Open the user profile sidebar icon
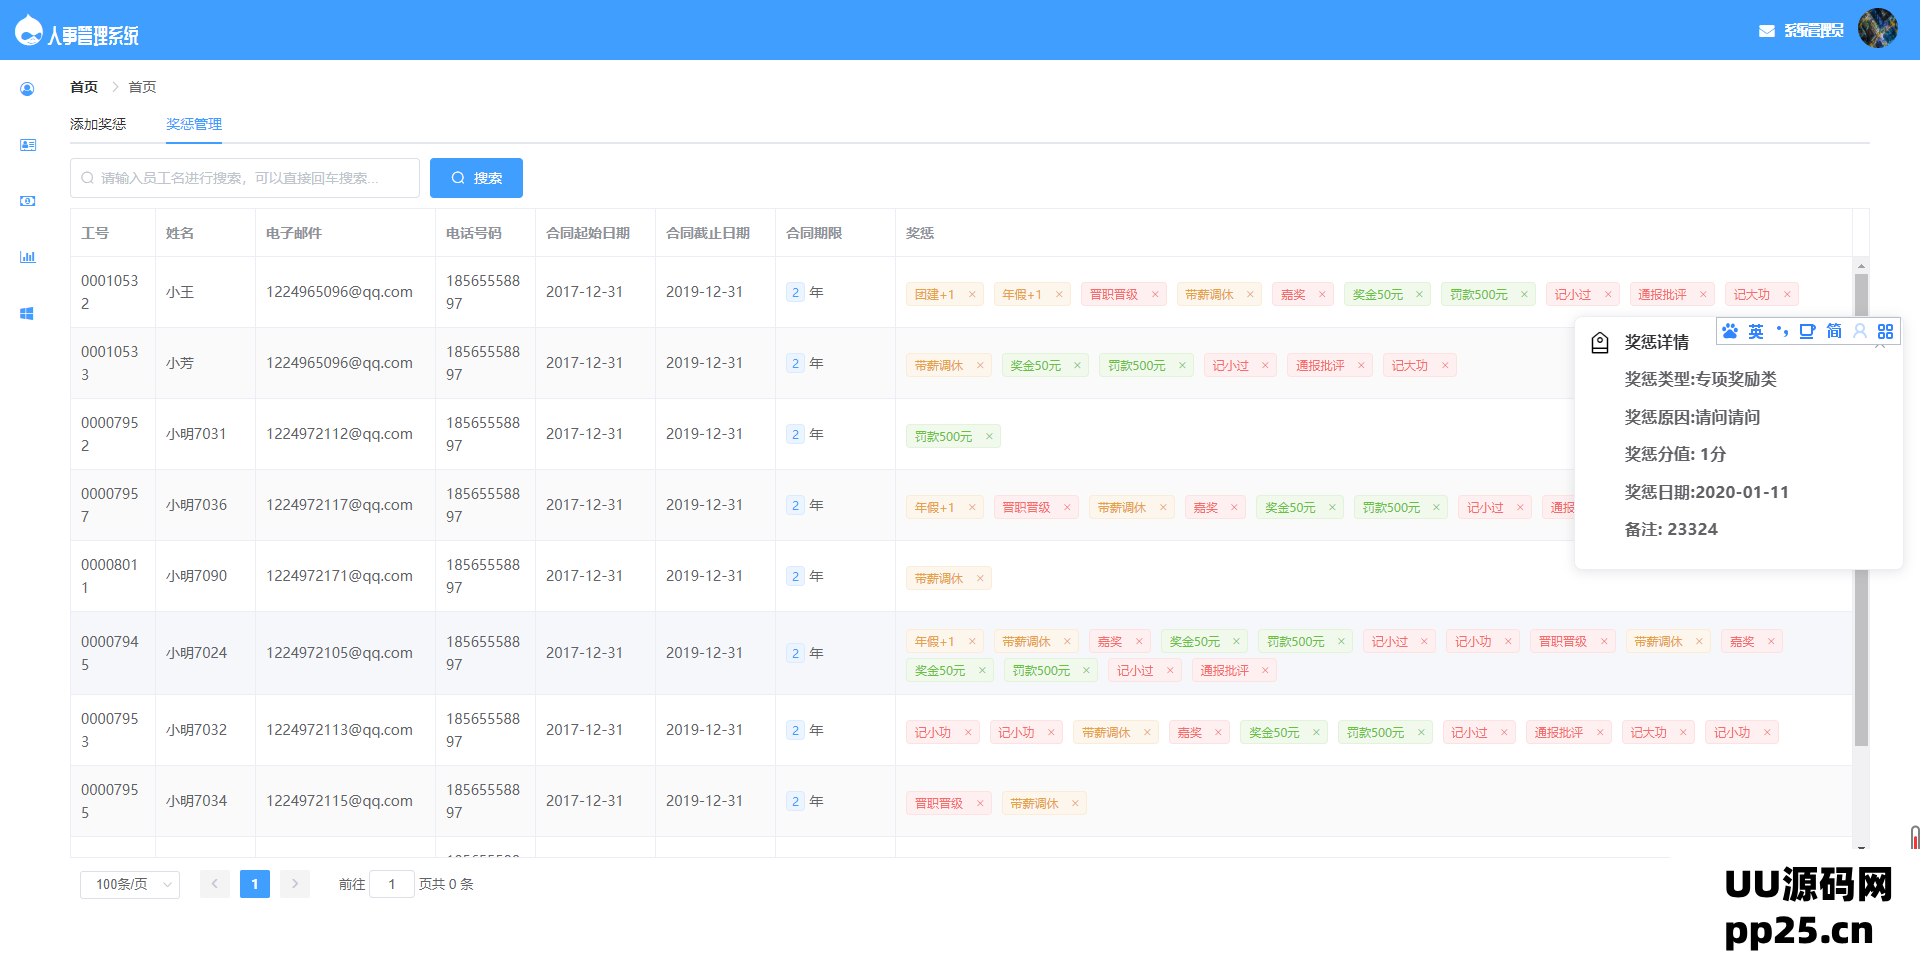1920x969 pixels. [x=27, y=89]
